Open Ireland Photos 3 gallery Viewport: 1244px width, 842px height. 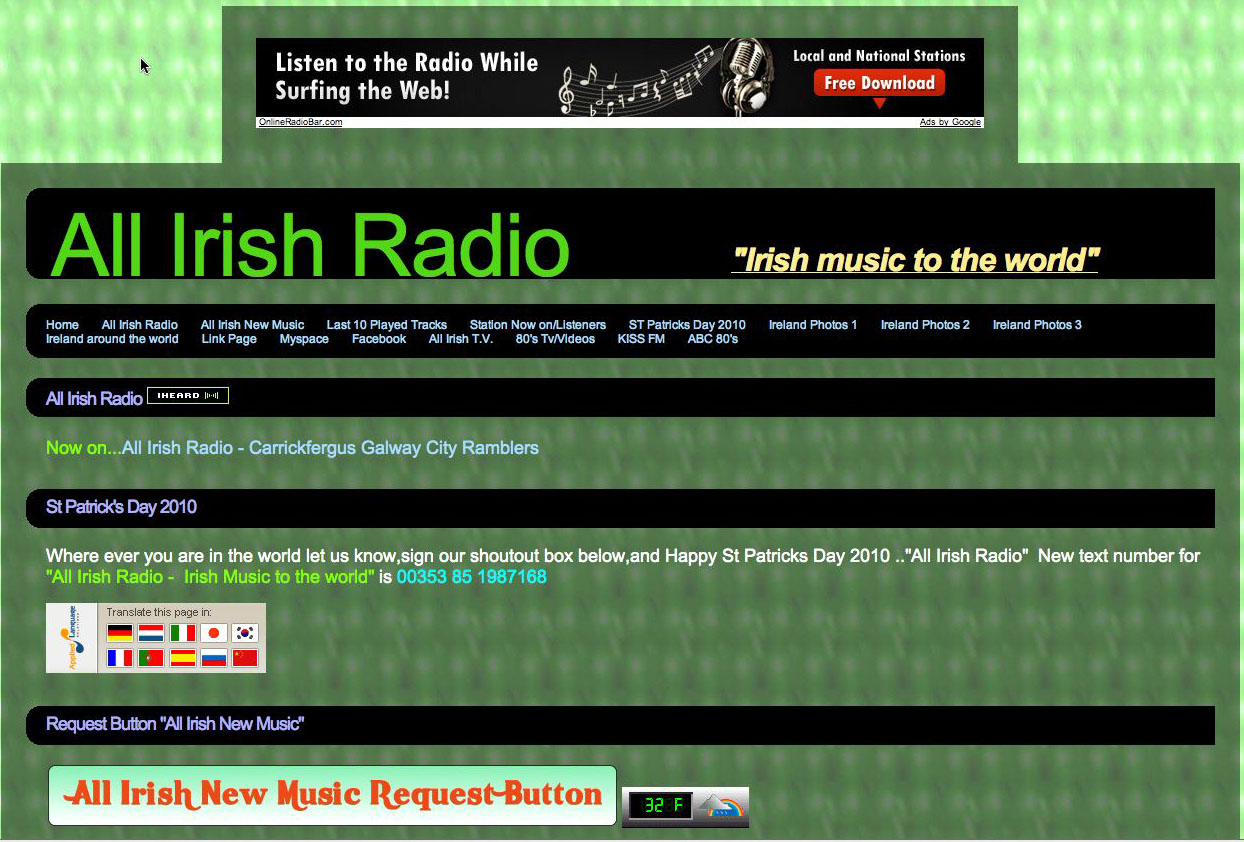(x=1037, y=325)
